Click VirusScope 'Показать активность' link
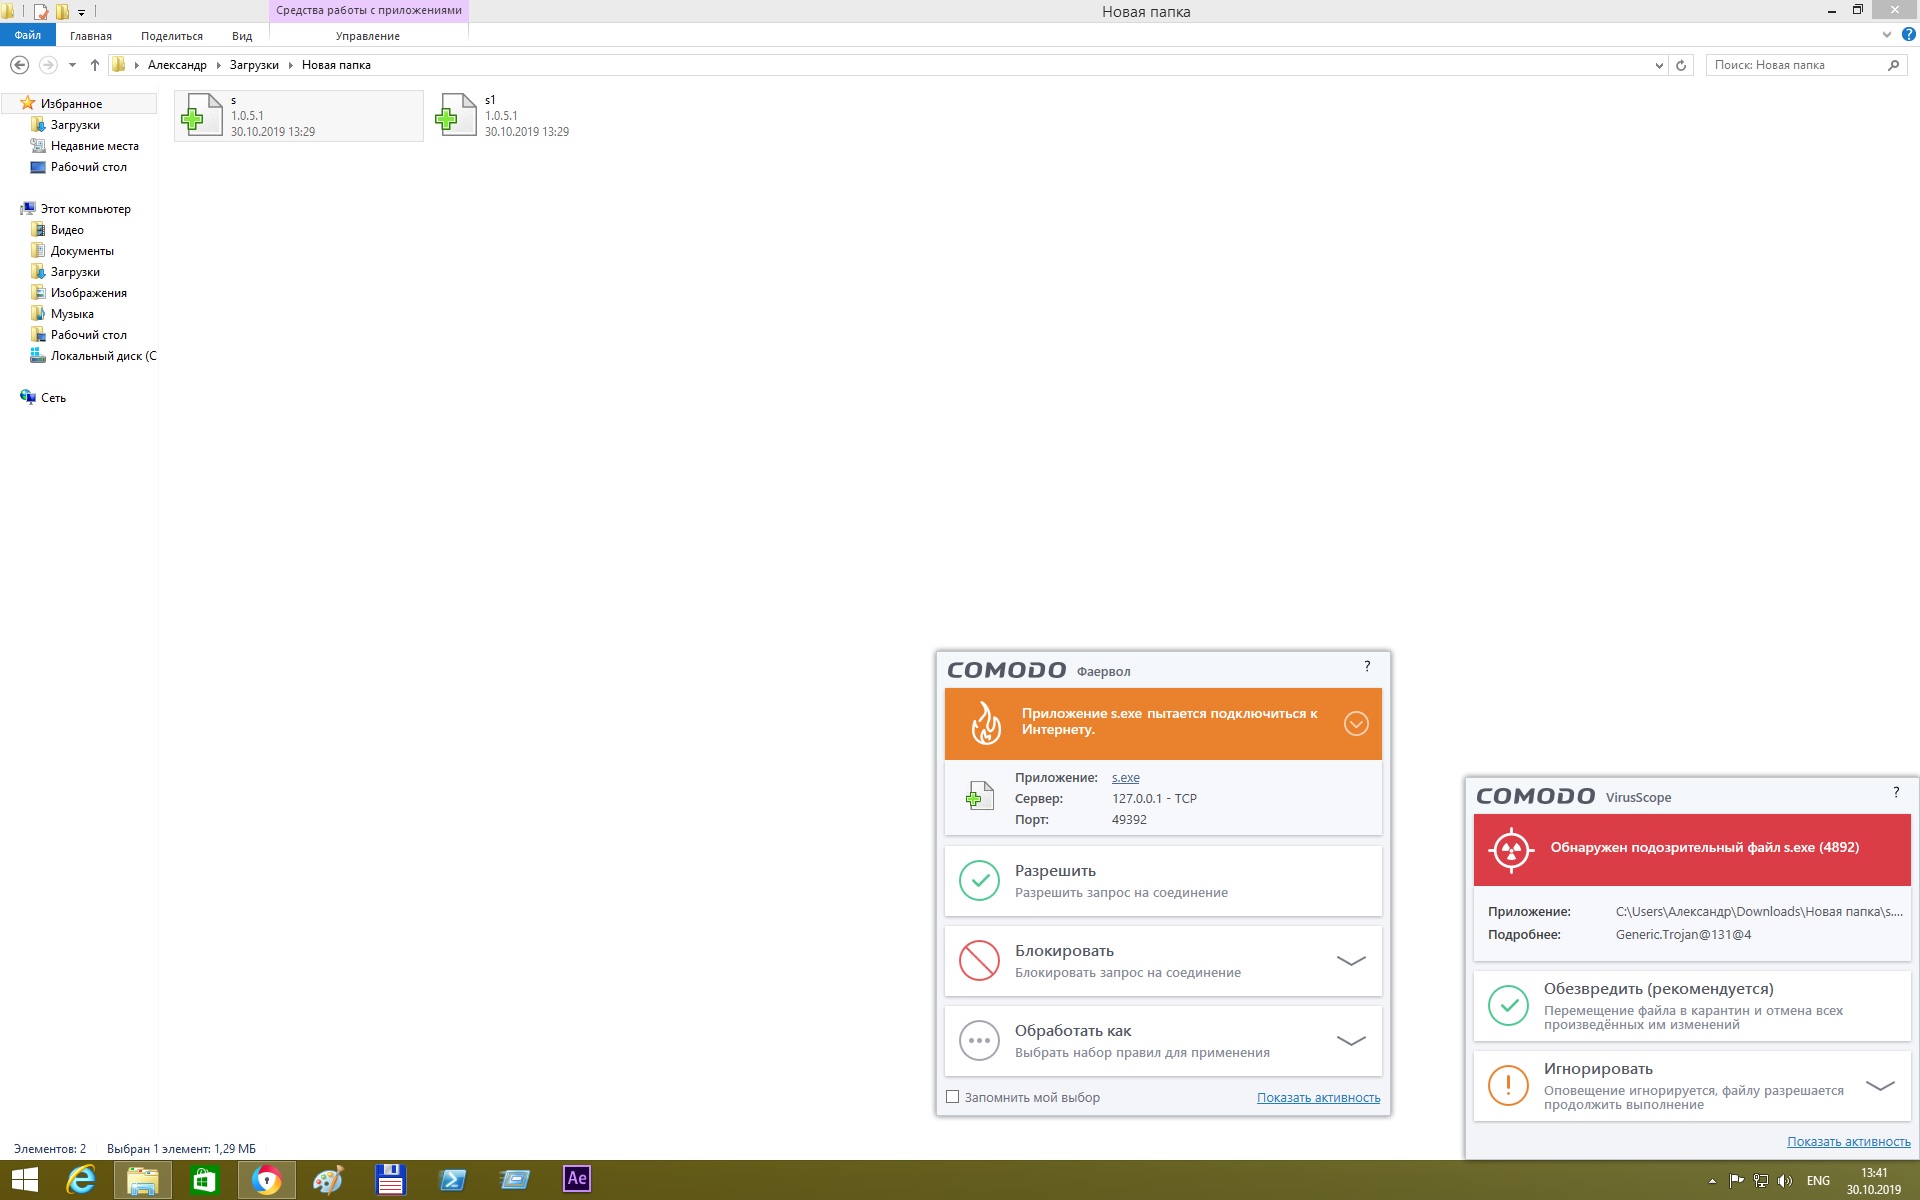This screenshot has width=1920, height=1200. pos(1848,1141)
